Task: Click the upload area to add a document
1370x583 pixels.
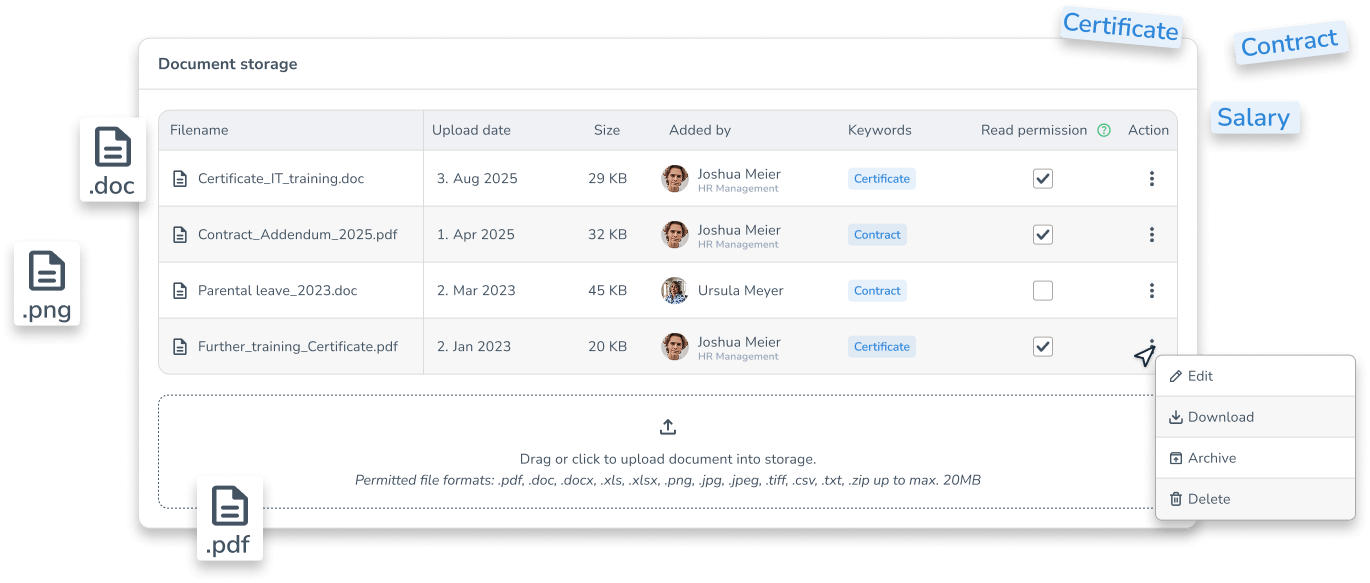Action: 668,450
